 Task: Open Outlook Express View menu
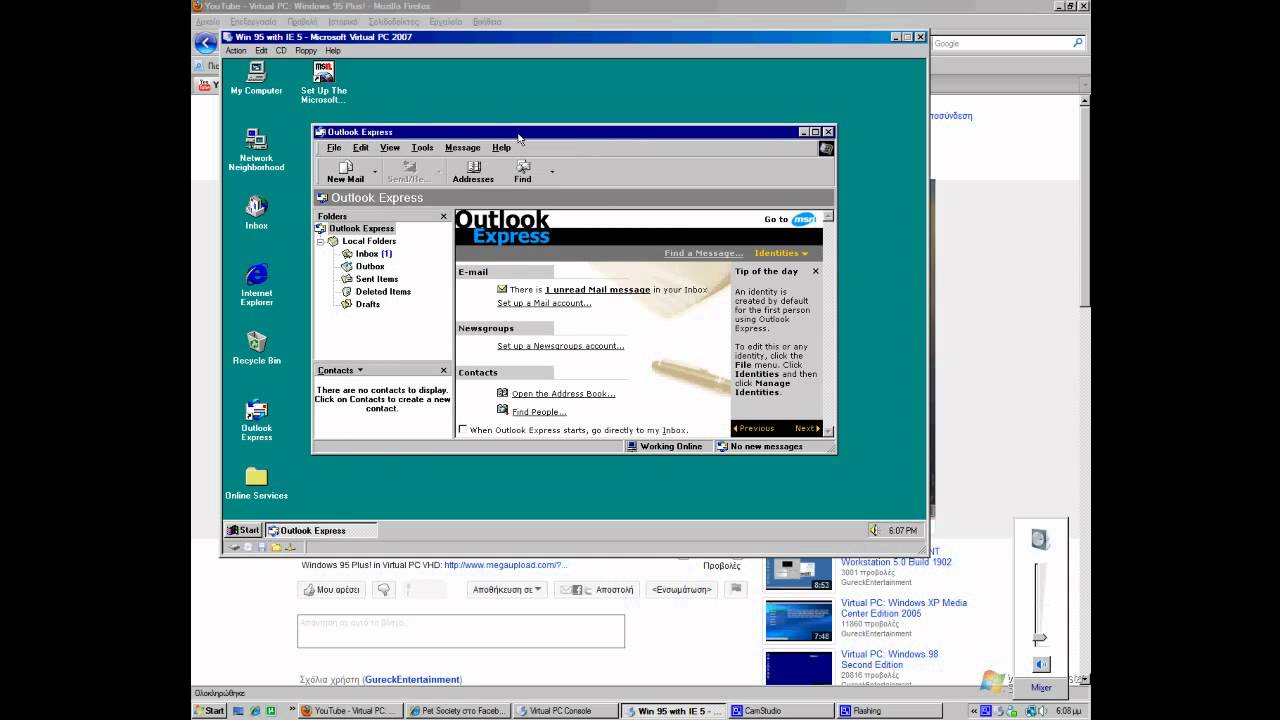pyautogui.click(x=390, y=147)
